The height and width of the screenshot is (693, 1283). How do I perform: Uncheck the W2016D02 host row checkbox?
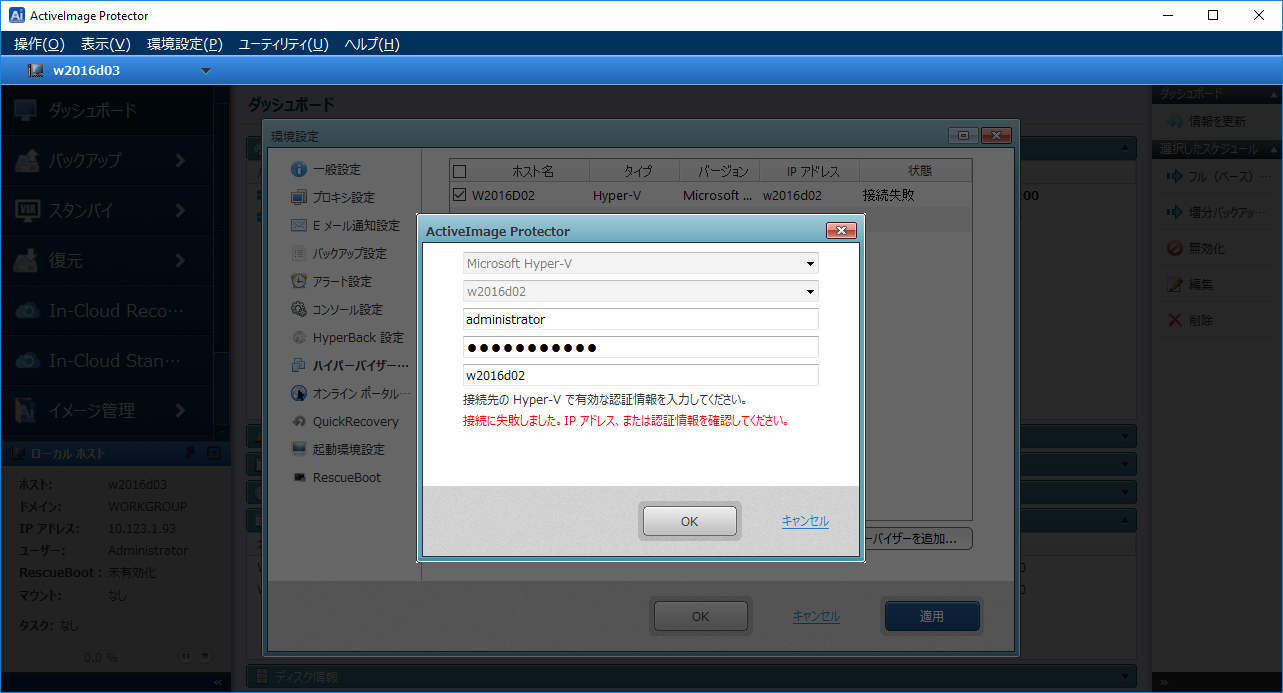pyautogui.click(x=459, y=195)
